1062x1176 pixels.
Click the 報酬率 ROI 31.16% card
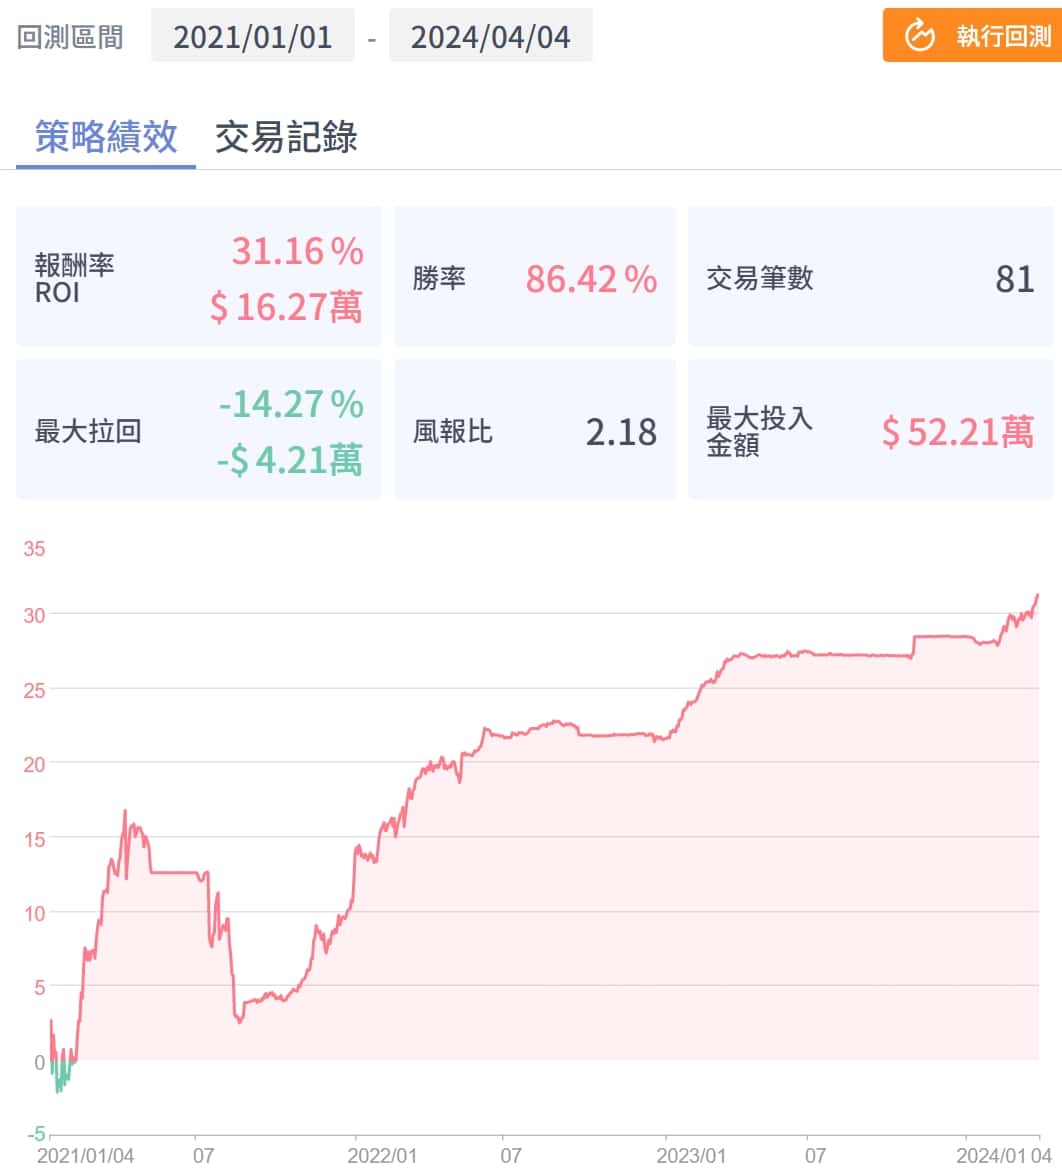click(x=198, y=277)
